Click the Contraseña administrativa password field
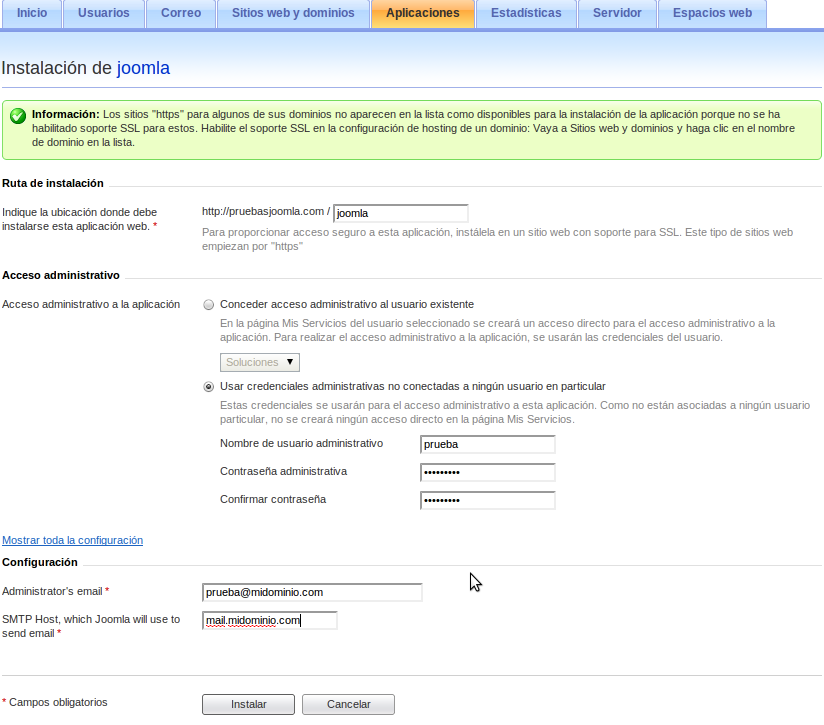This screenshot has width=824, height=725. pos(488,472)
